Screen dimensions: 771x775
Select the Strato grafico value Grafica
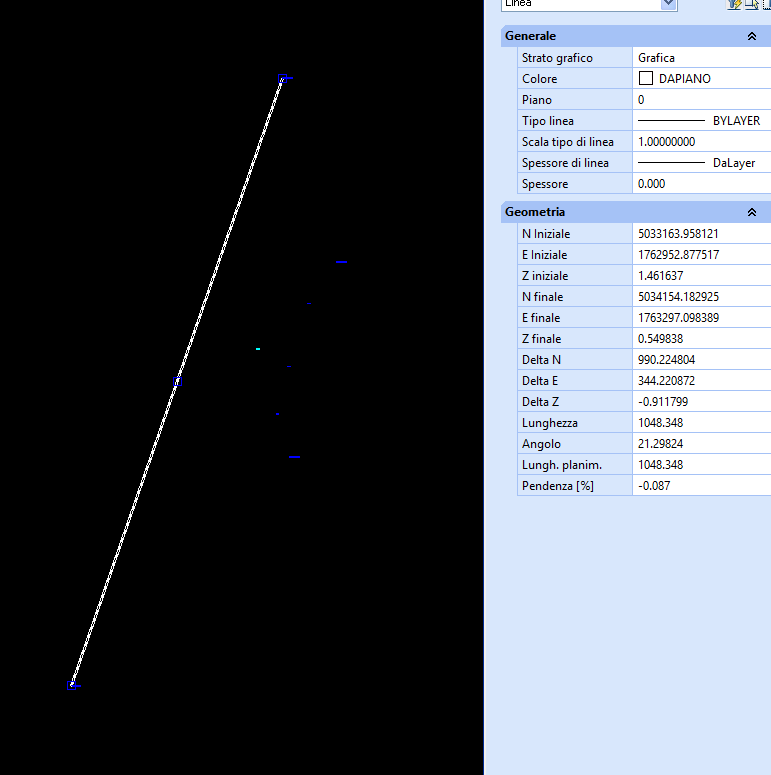tap(700, 58)
